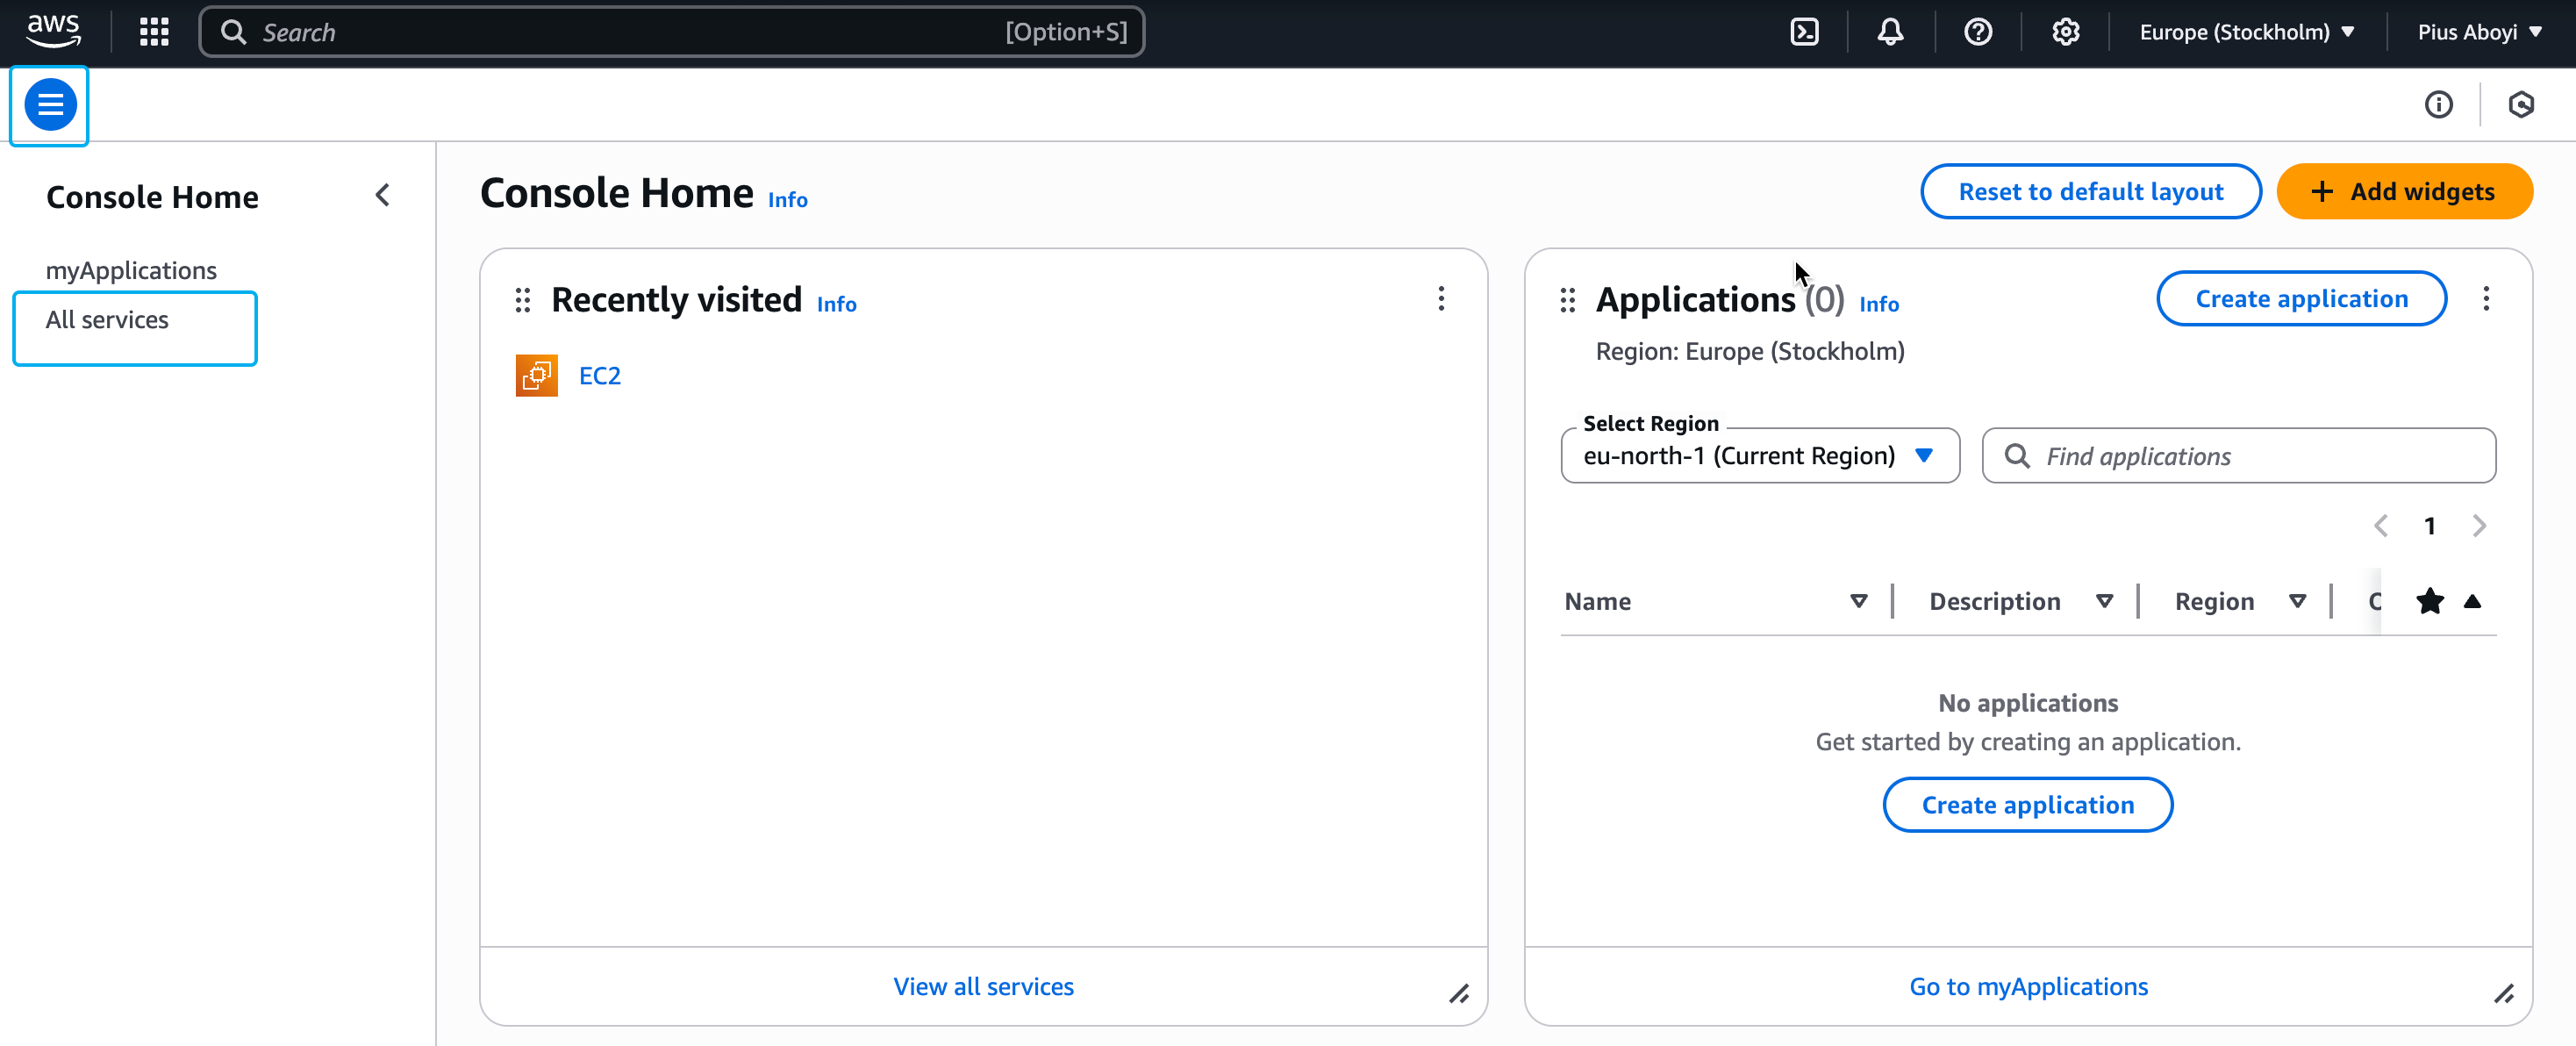Open the notifications bell
Image resolution: width=2576 pixels, height=1046 pixels.
click(x=1890, y=32)
